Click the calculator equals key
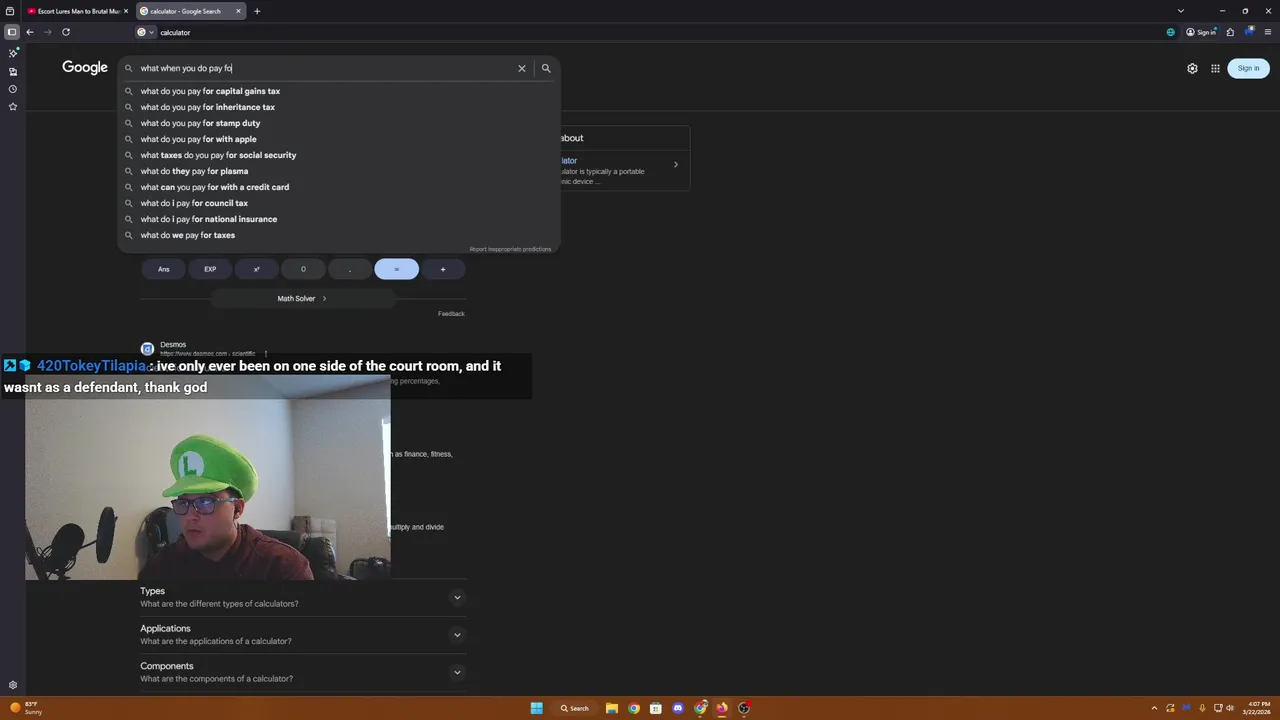This screenshot has height=720, width=1280. point(396,269)
